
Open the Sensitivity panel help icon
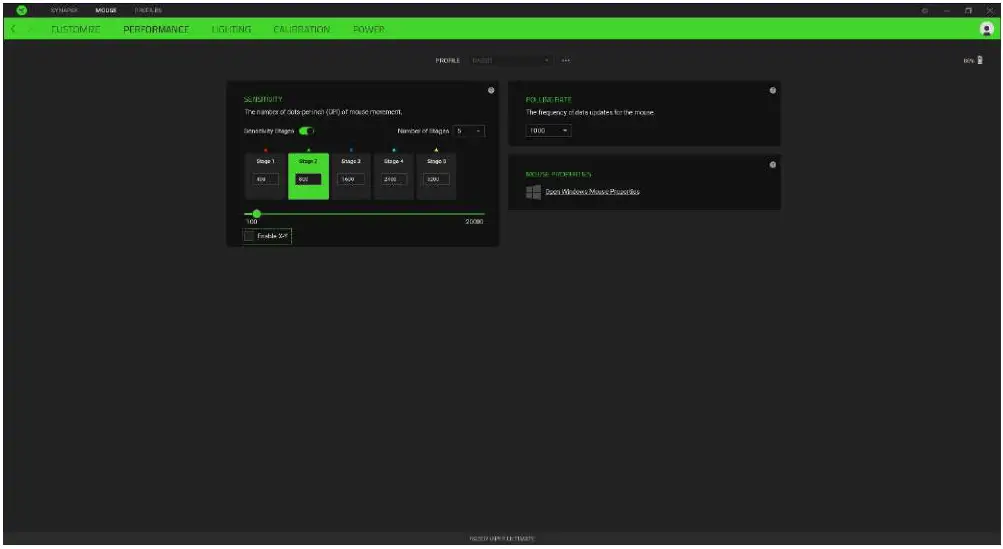coord(491,90)
